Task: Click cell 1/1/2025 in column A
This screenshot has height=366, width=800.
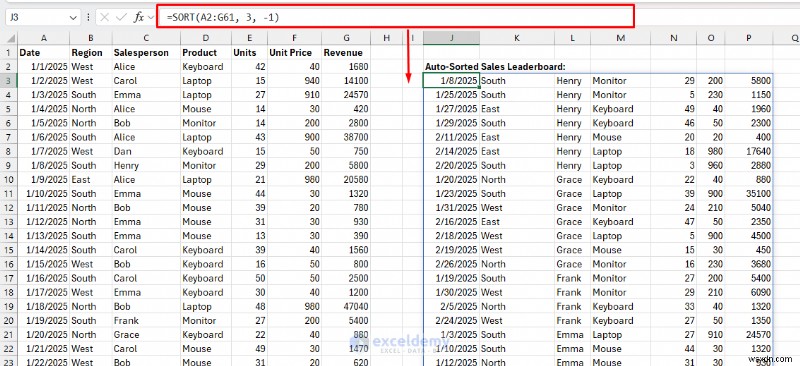Action: (43, 67)
